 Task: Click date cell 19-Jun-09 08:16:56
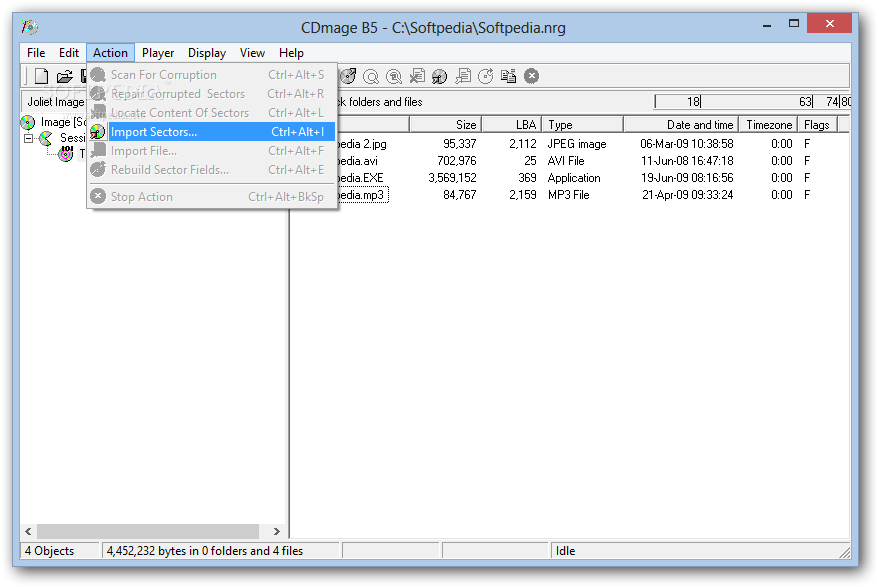687,178
